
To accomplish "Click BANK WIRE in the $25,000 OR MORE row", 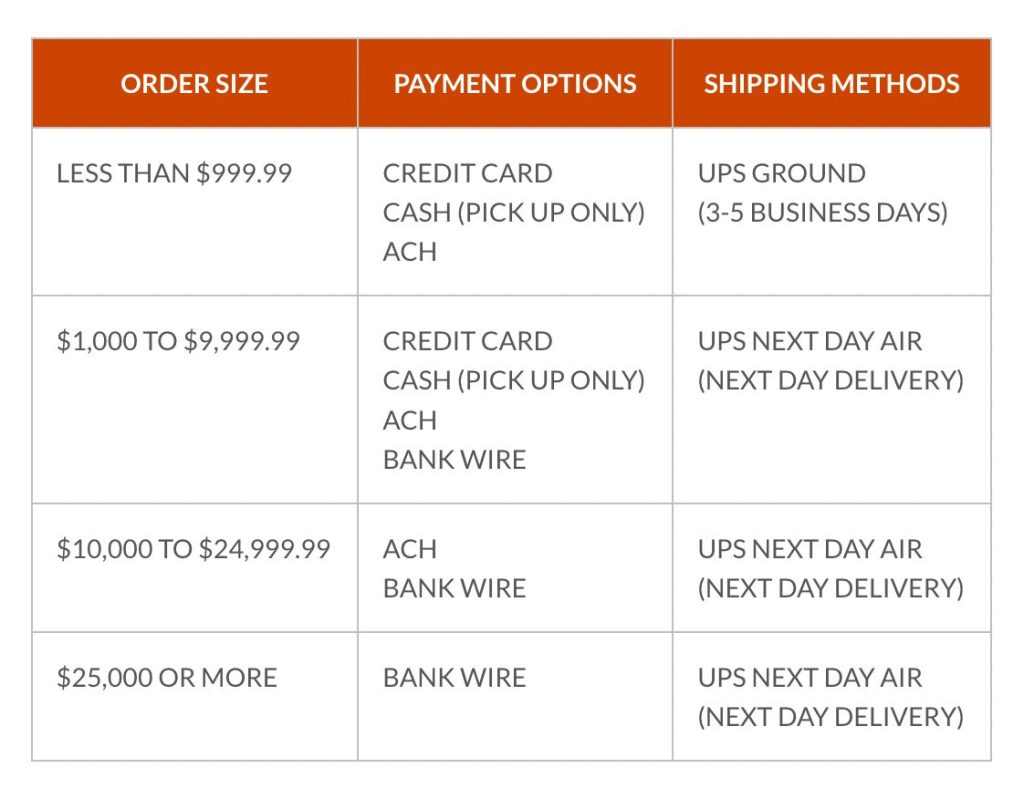I will tap(454, 677).
